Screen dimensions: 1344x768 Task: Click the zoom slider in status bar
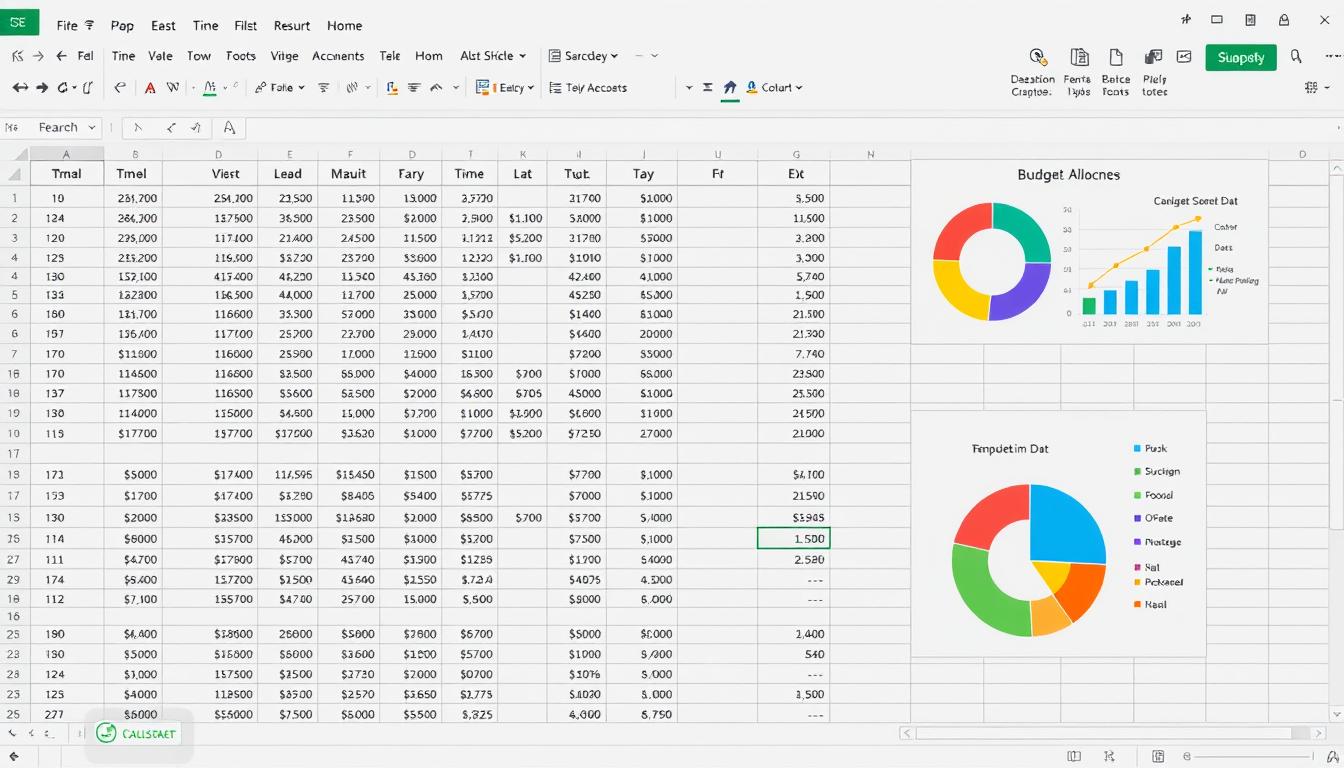pos(1252,757)
